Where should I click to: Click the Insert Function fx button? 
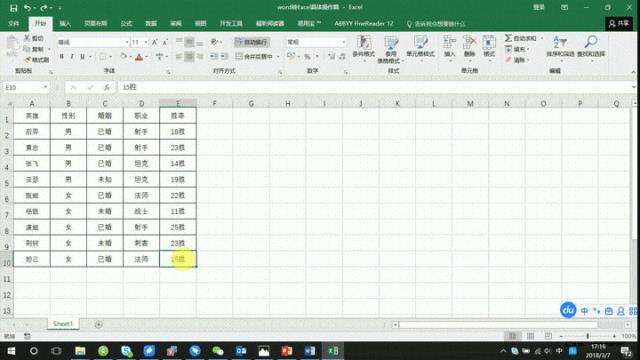(x=107, y=87)
